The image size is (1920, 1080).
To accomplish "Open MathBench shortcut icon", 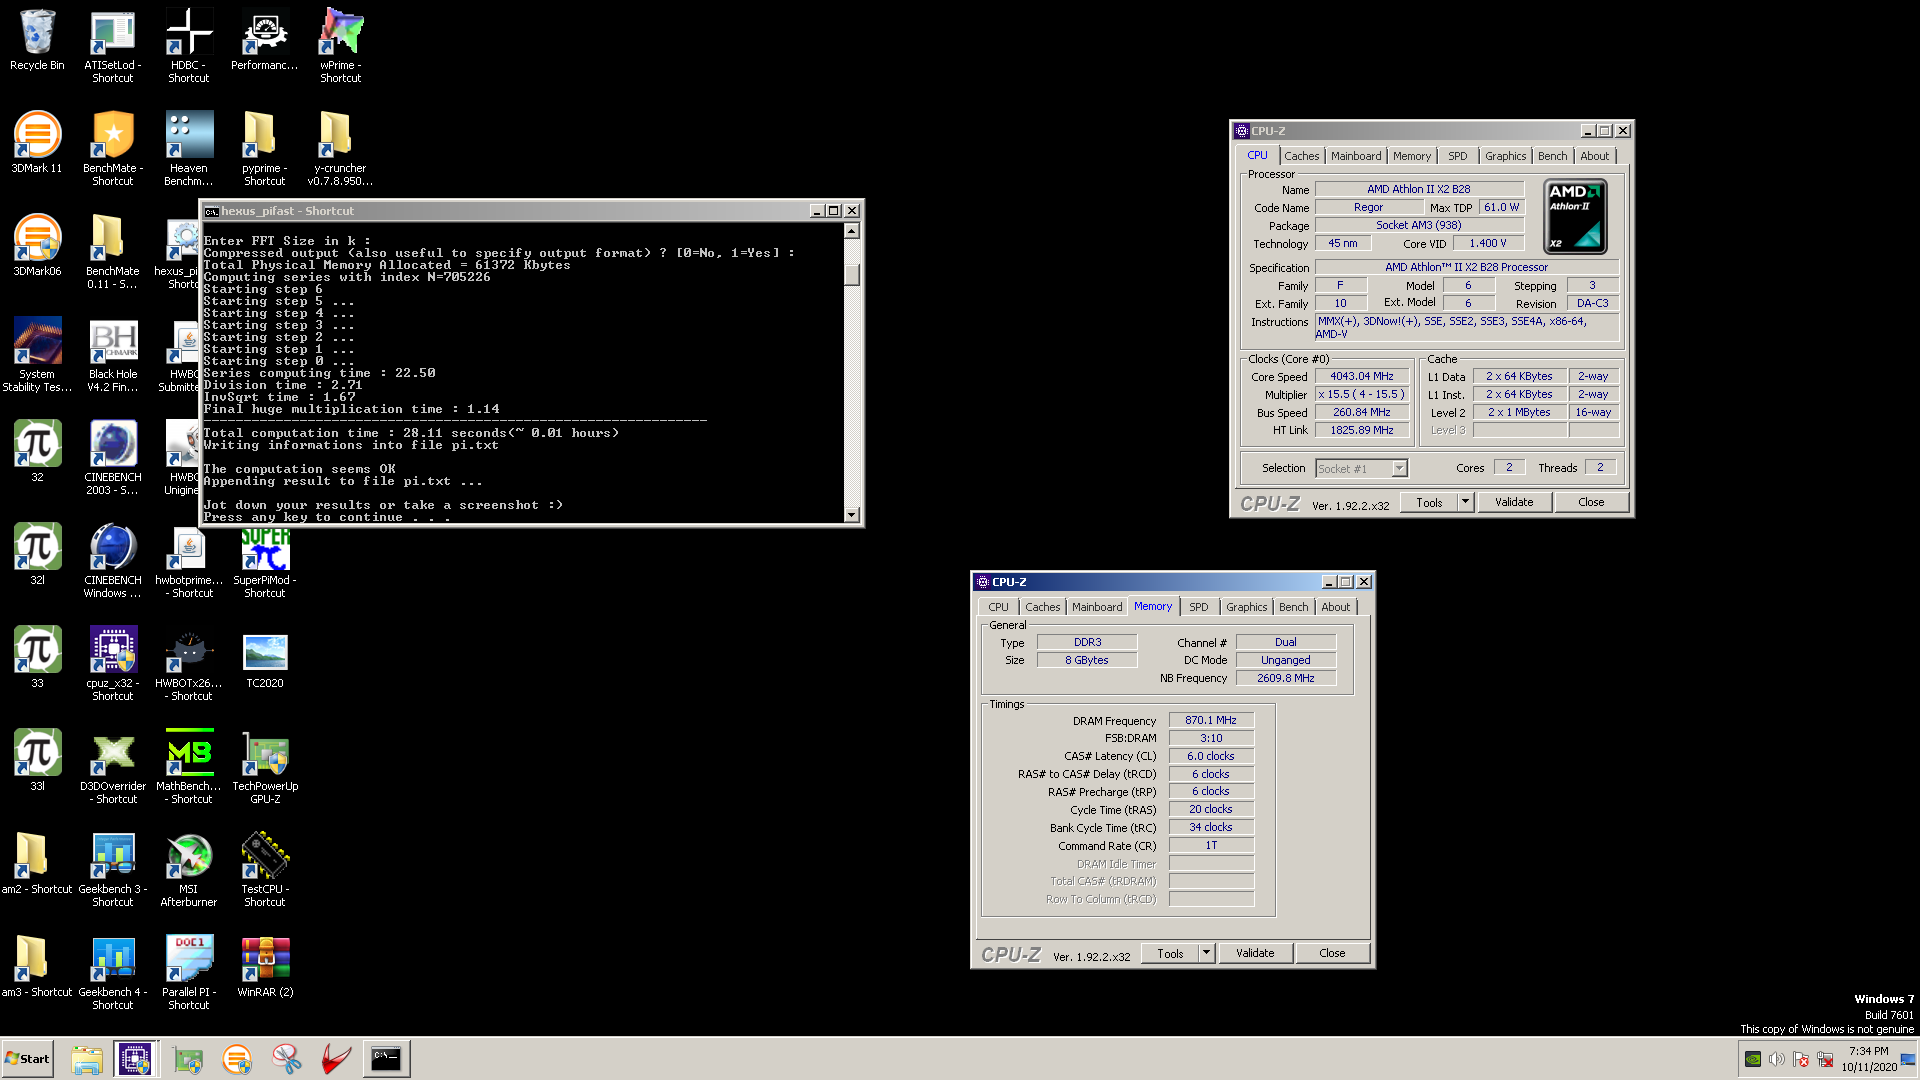I will (189, 766).
